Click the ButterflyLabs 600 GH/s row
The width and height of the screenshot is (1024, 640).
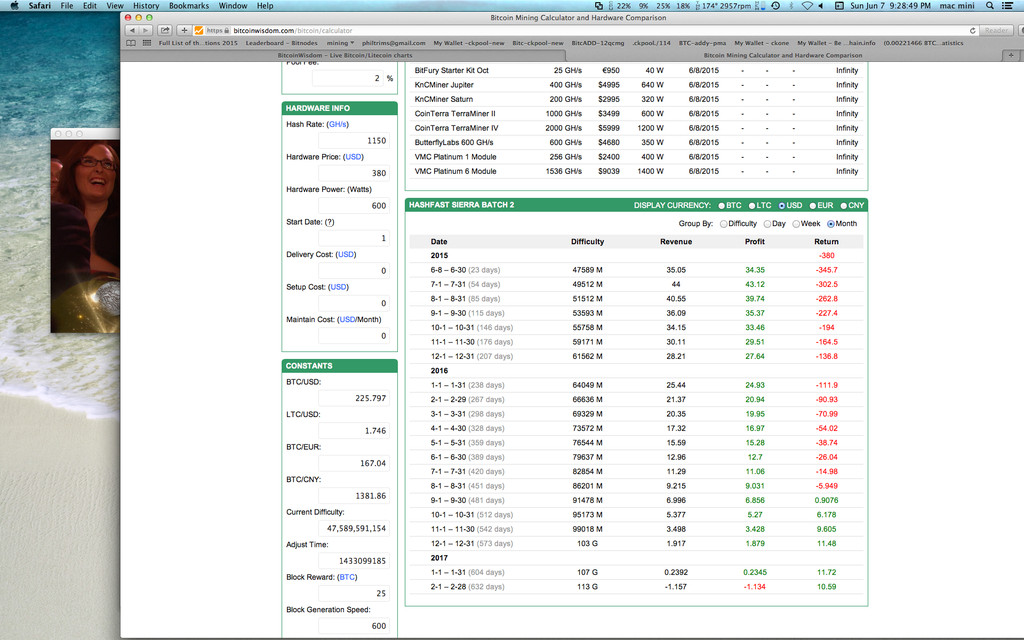pos(636,142)
